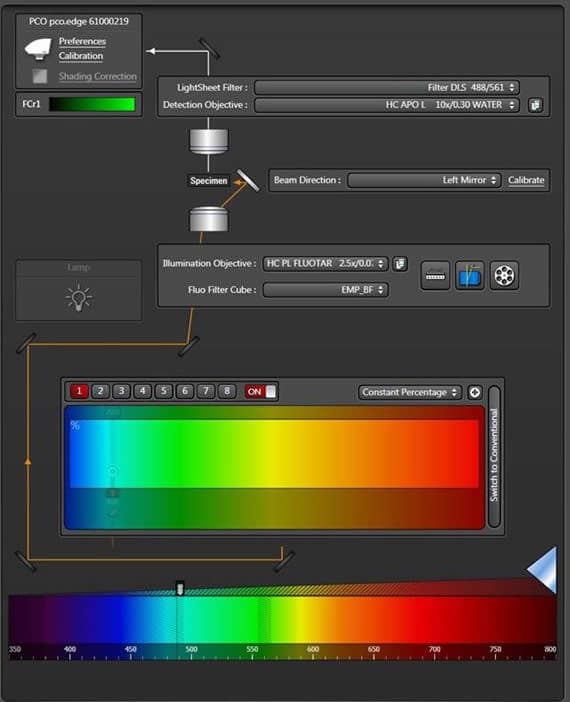
Task: Click the ruler-like icon in illumination panel
Action: [435, 275]
